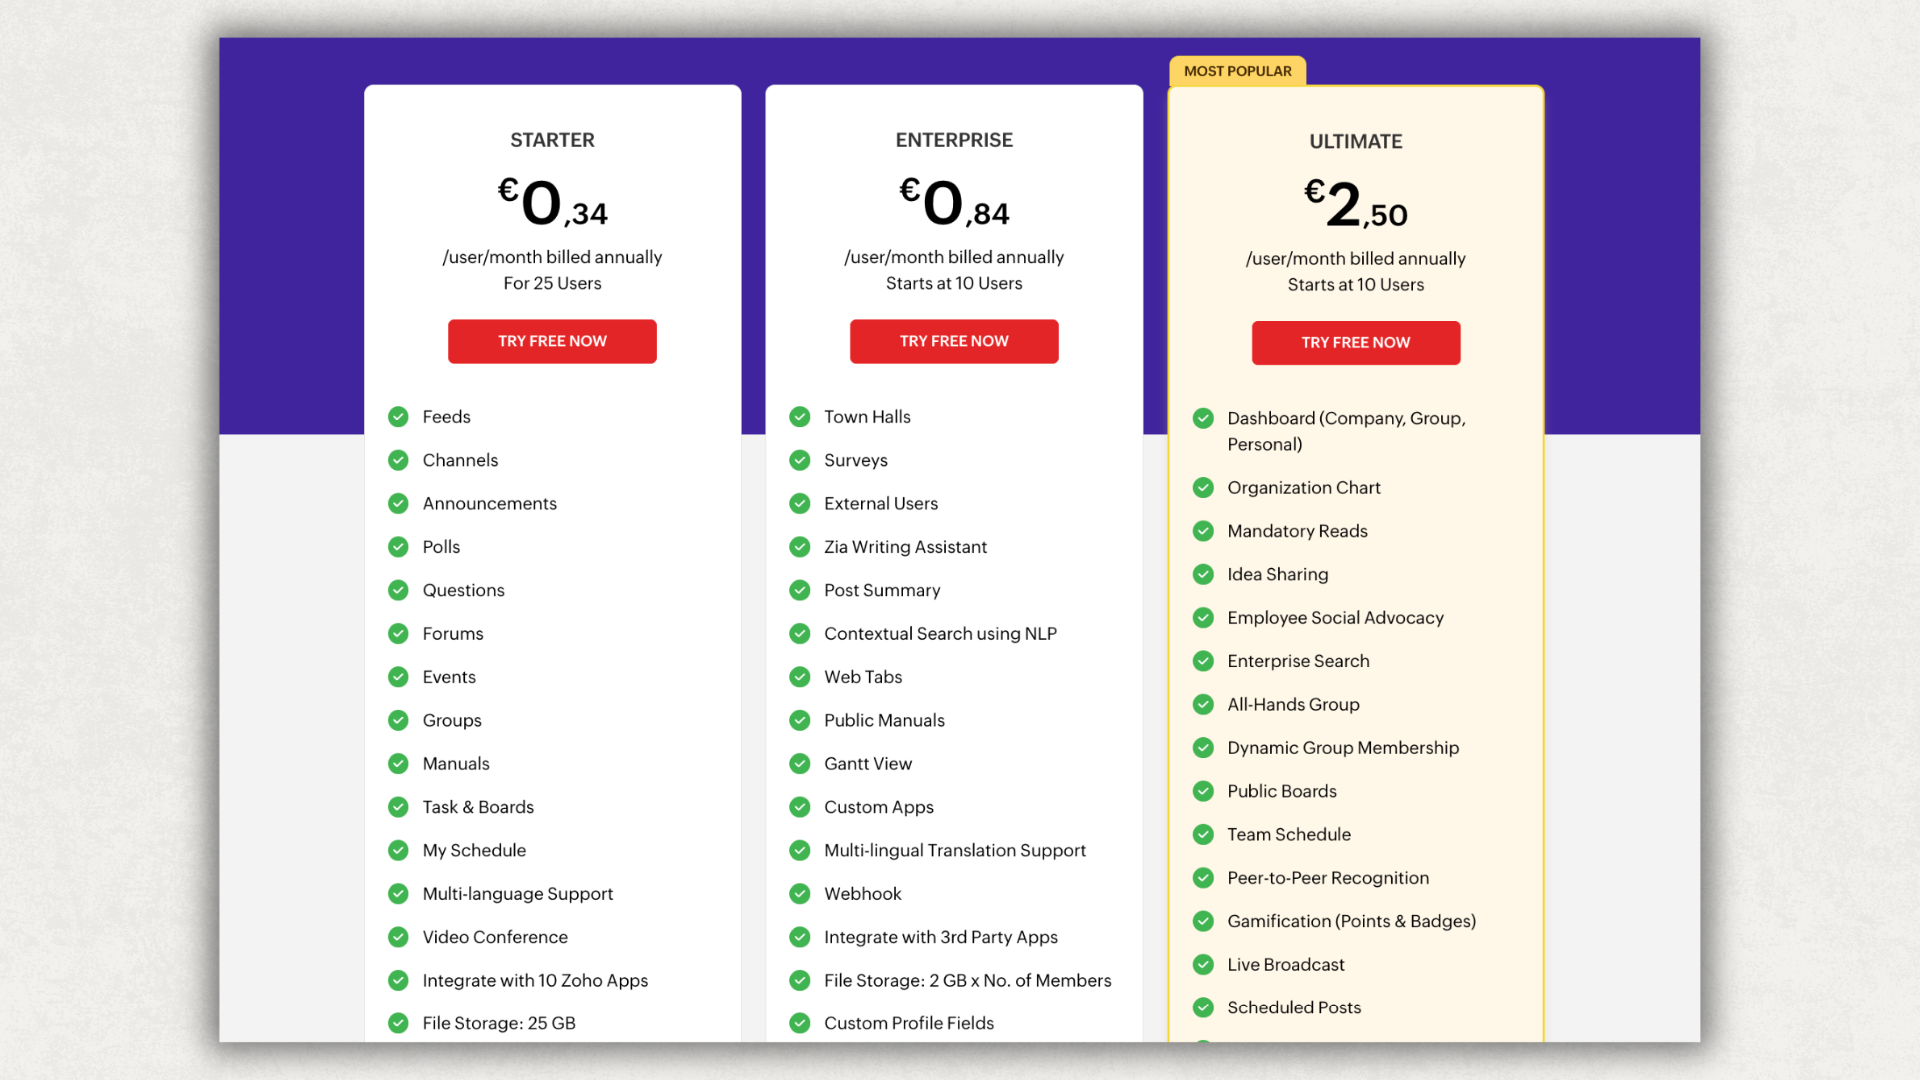Click the checkmark icon beside Channels
Viewport: 1920px width, 1080px height.
tap(398, 460)
